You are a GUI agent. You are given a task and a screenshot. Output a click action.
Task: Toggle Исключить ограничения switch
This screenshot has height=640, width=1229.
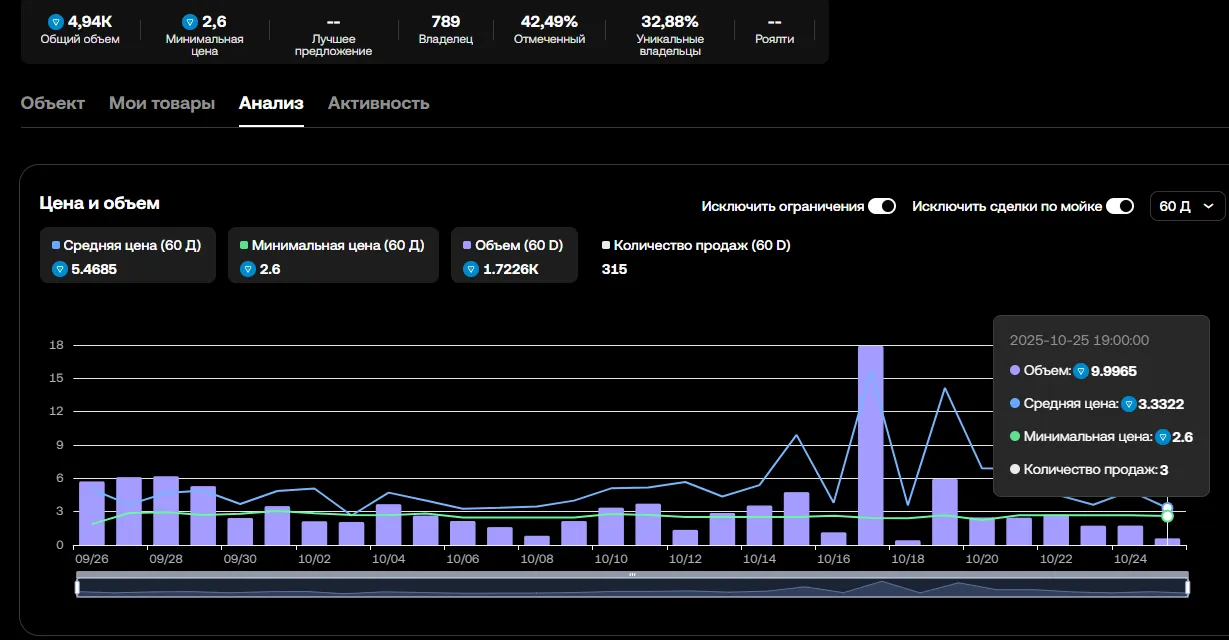click(882, 206)
